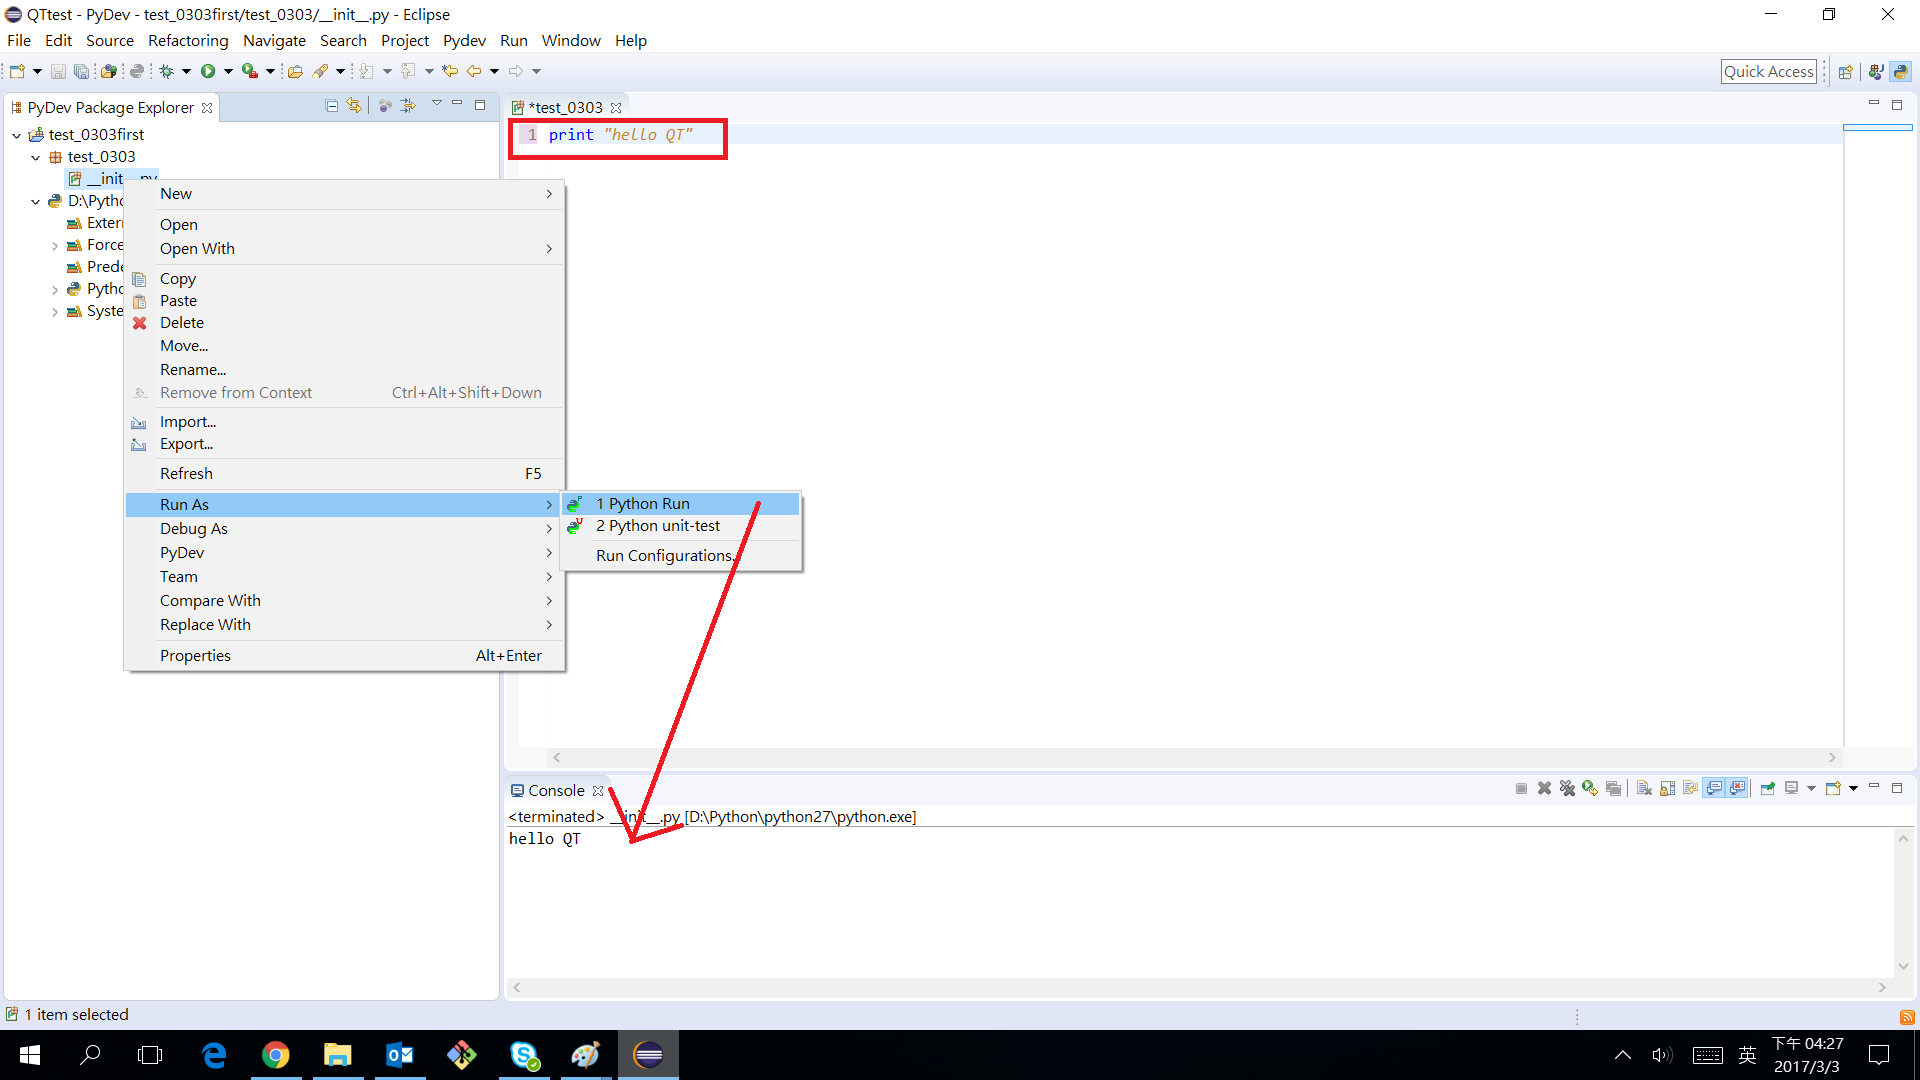Image resolution: width=1920 pixels, height=1080 pixels.
Task: Click the console vertical scrollbar
Action: click(1903, 902)
